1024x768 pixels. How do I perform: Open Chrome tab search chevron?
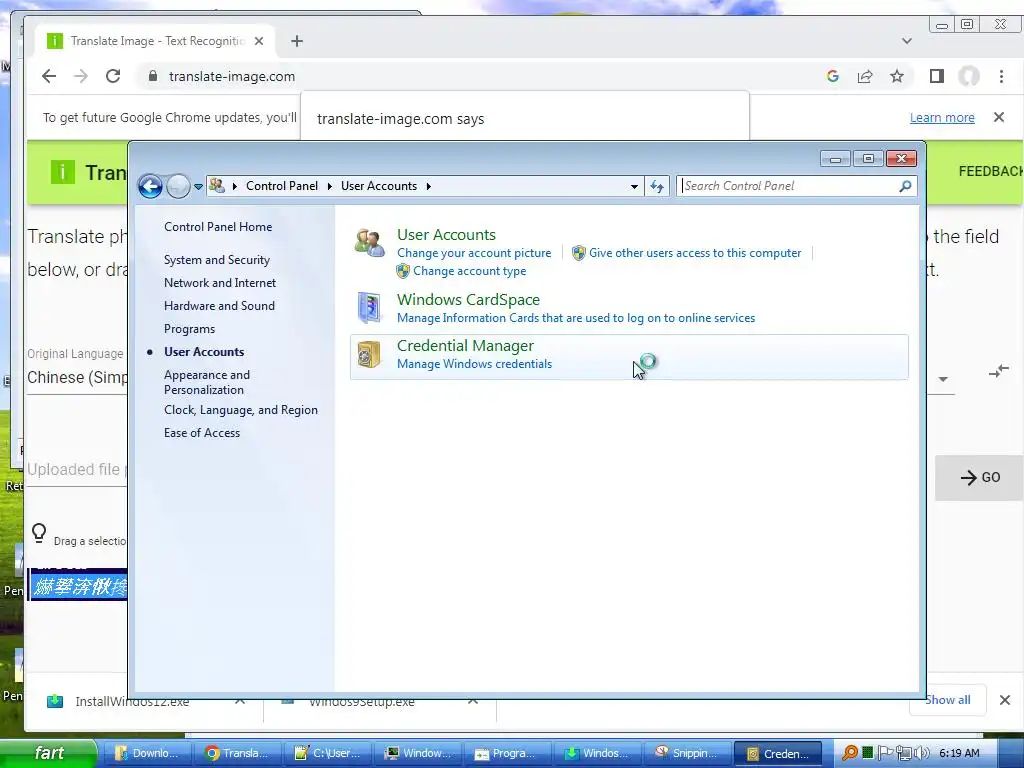pyautogui.click(x=906, y=41)
